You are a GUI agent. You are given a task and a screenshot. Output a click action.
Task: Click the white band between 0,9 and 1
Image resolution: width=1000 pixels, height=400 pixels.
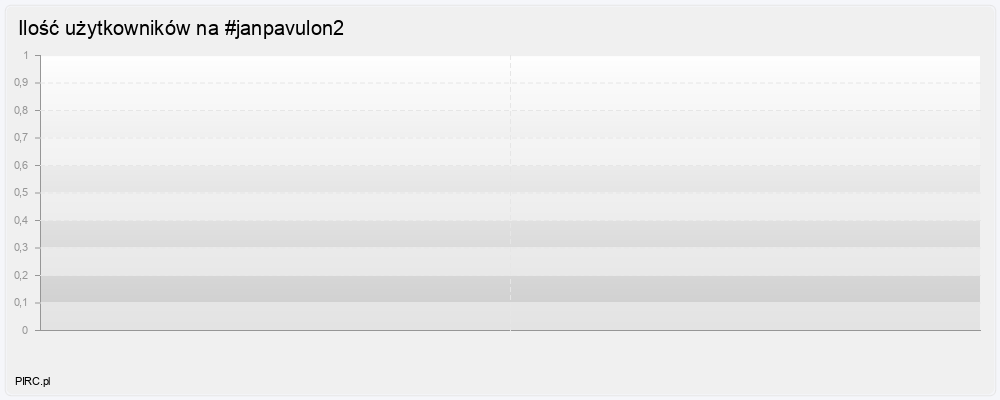[x=510, y=70]
